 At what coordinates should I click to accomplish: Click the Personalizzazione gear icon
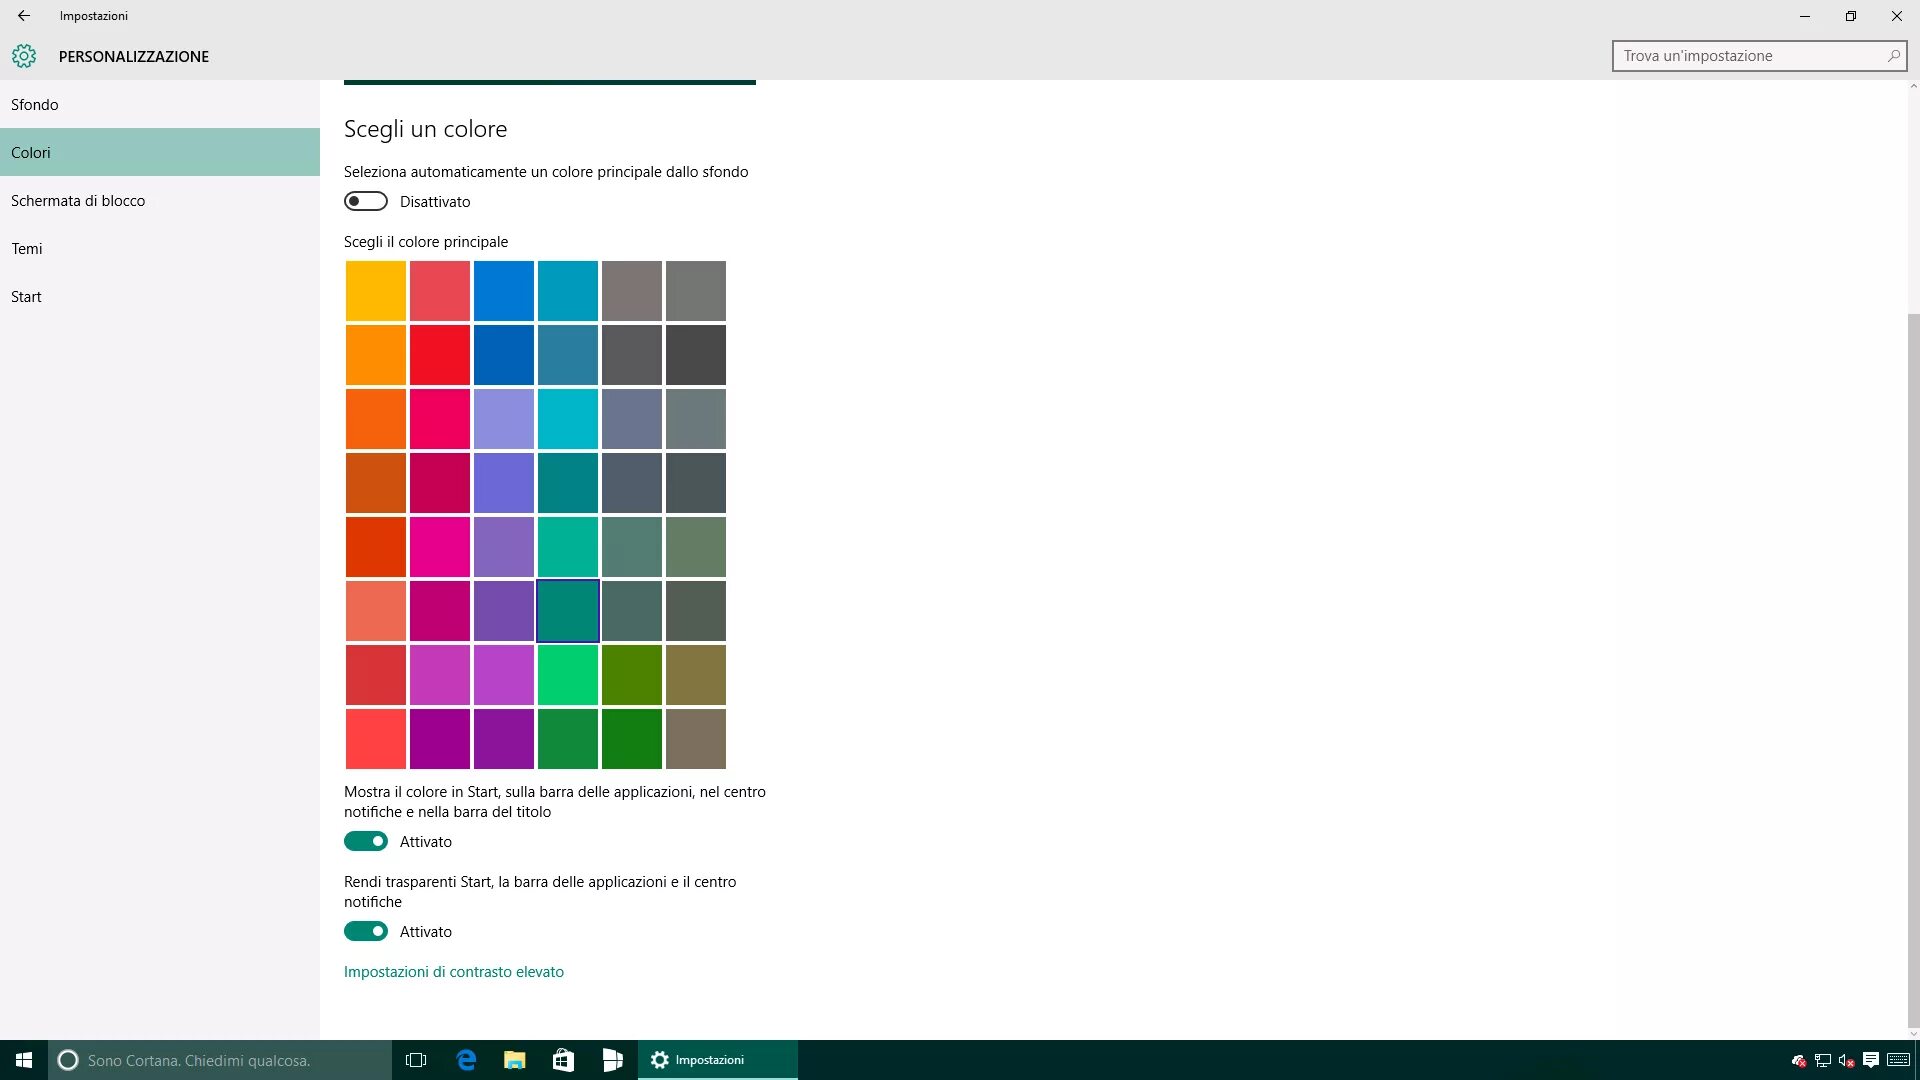pos(24,56)
